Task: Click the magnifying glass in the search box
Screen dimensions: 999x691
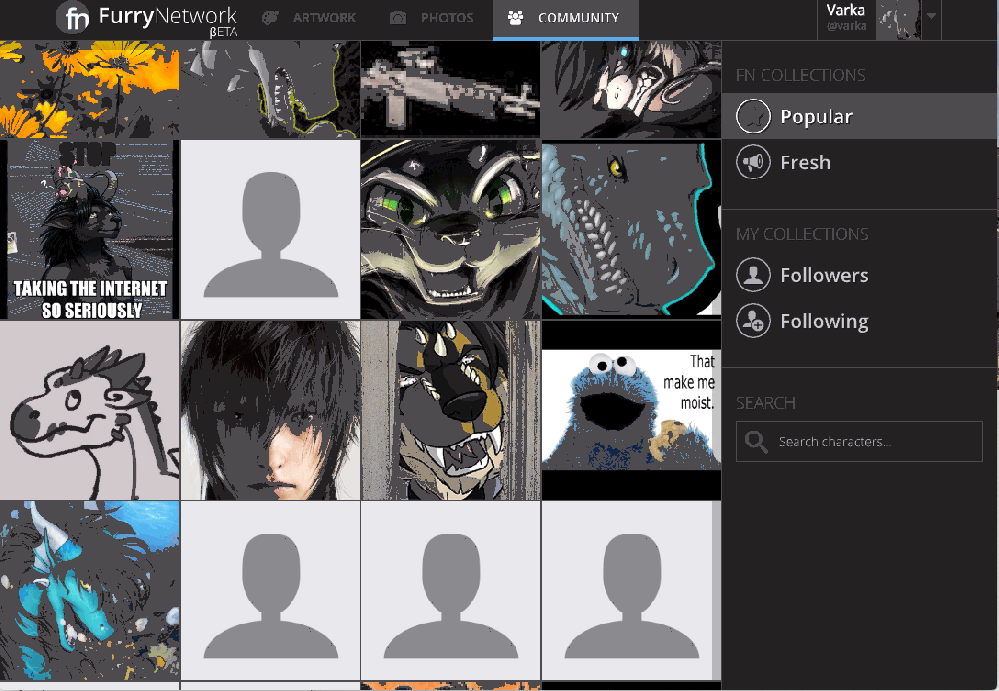Action: point(758,441)
